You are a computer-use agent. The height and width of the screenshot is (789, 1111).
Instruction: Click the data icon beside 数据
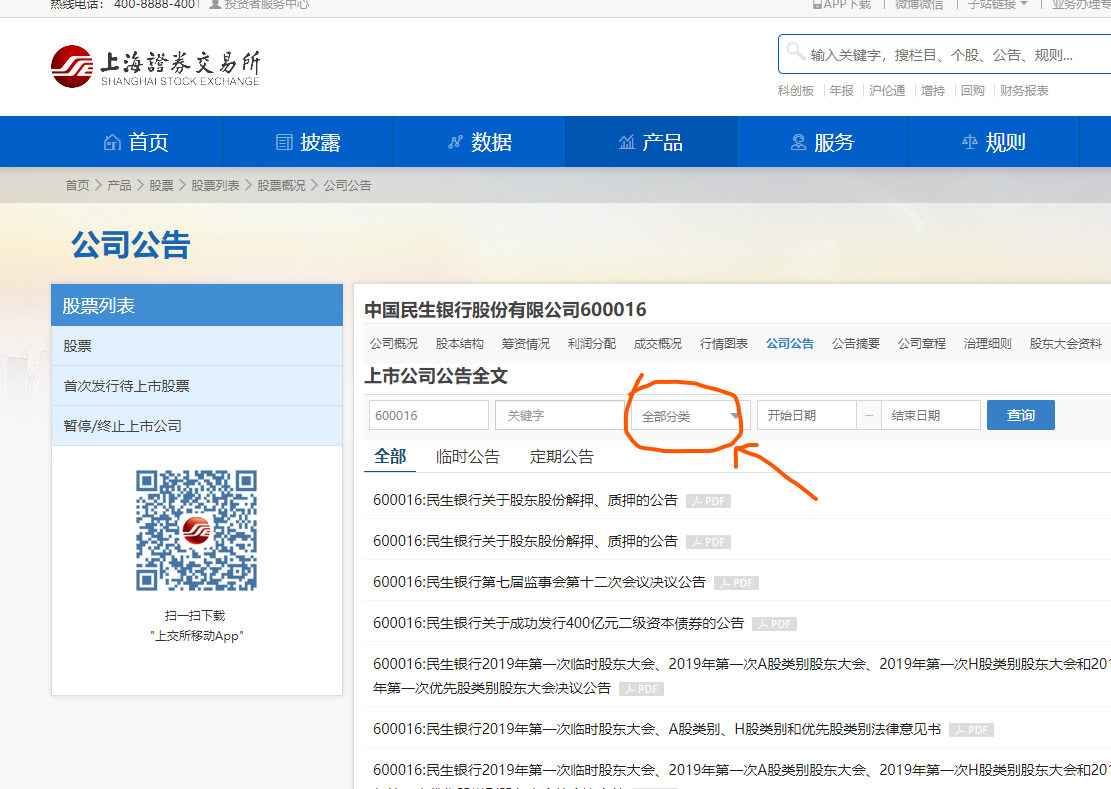click(x=456, y=142)
